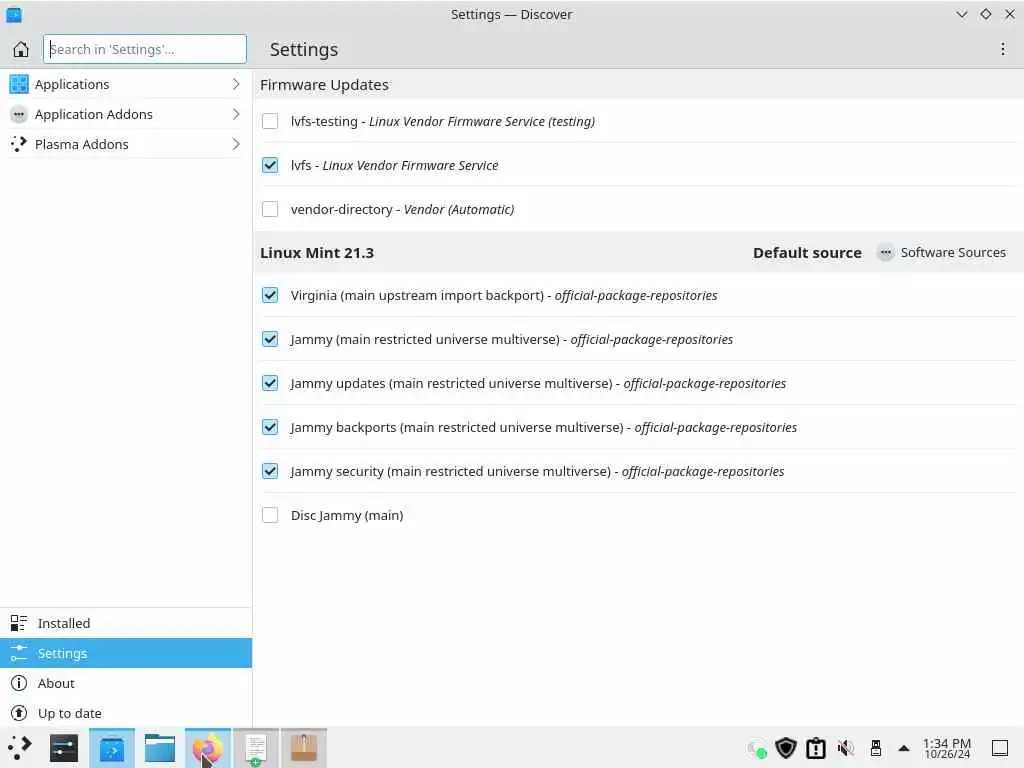
Task: Click the network status tray icon
Action: coord(757,749)
